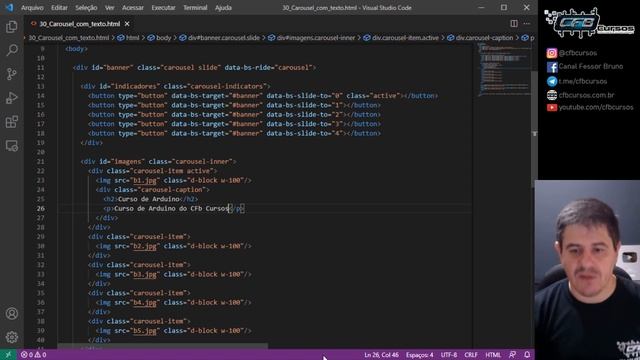Click the id="indicadores" div line

(x=176, y=87)
